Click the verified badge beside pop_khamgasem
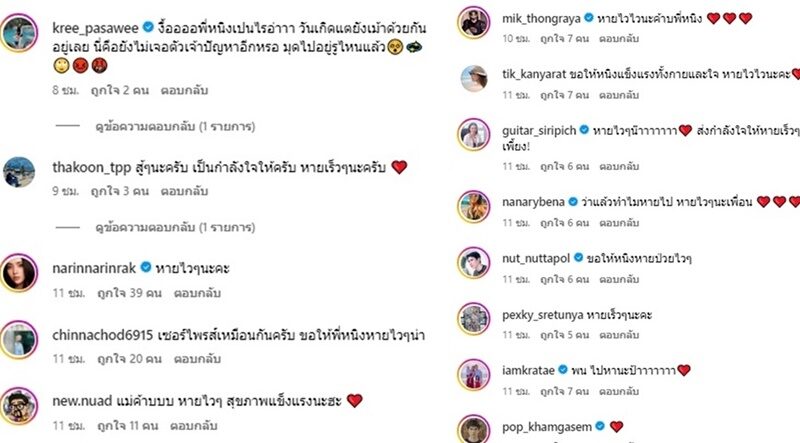The height and width of the screenshot is (443, 800). pyautogui.click(x=601, y=426)
